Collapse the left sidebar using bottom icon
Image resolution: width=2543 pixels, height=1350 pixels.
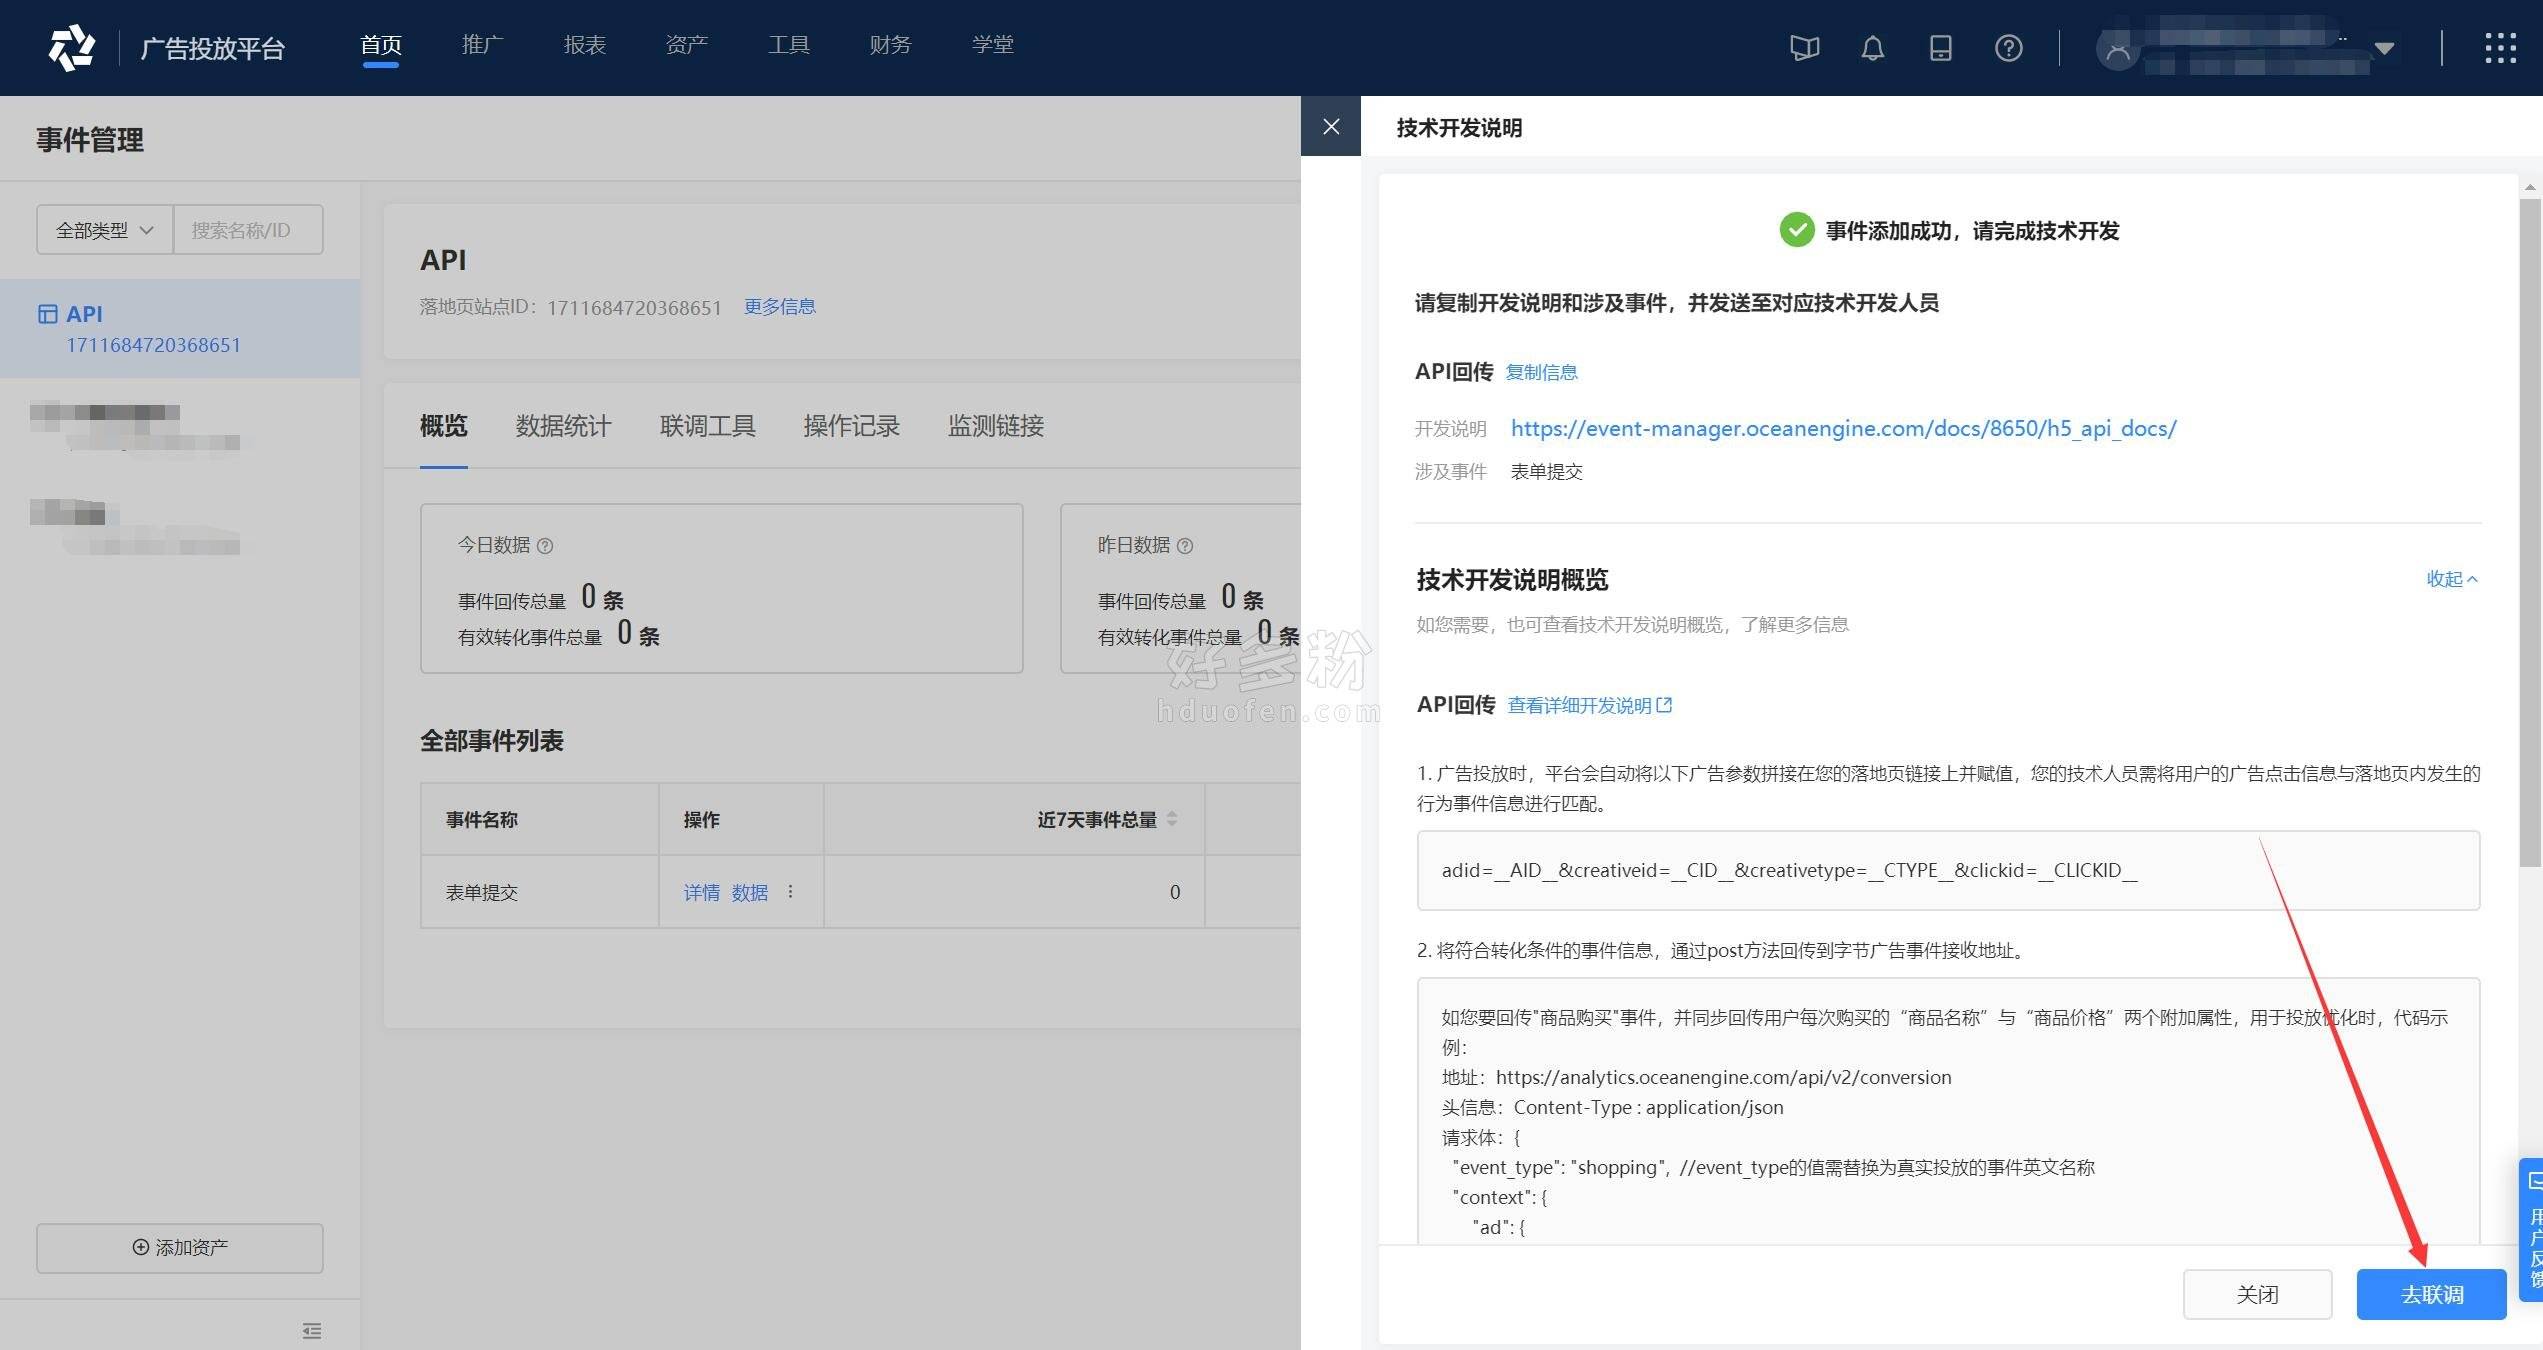[x=311, y=1331]
